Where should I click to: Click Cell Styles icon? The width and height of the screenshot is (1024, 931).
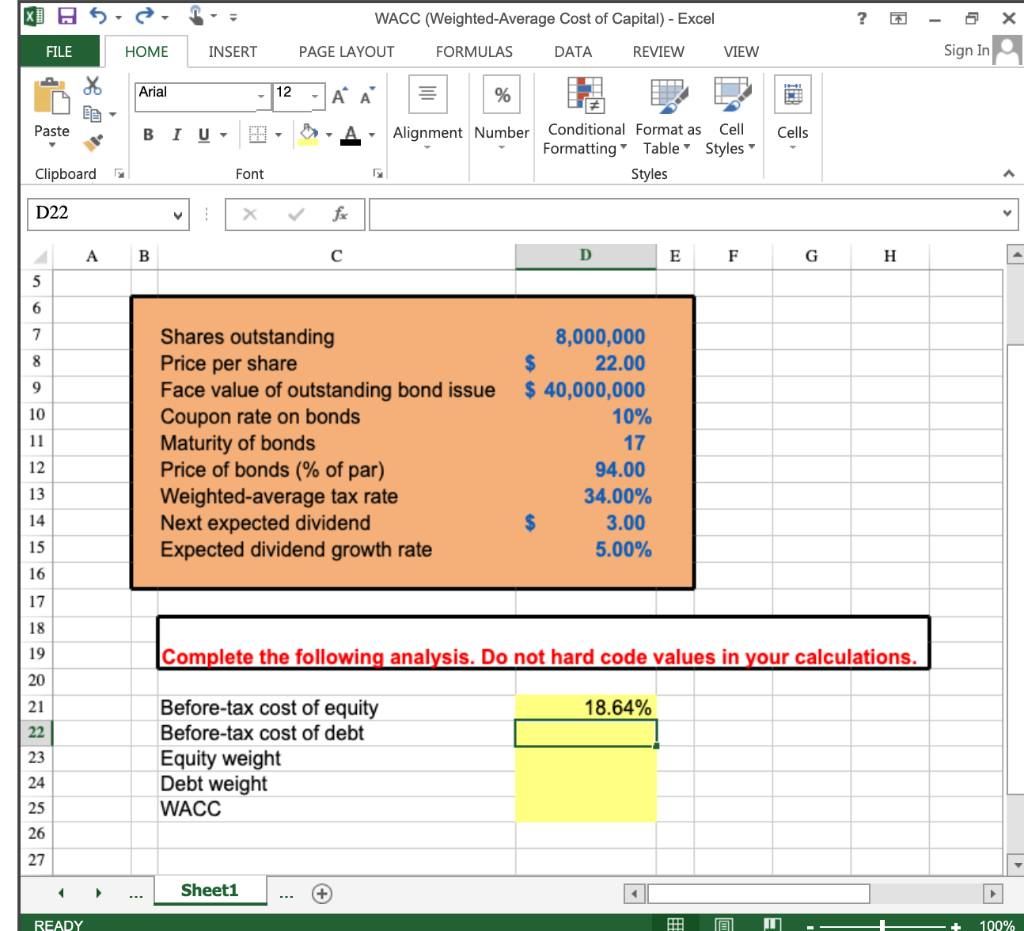(732, 95)
